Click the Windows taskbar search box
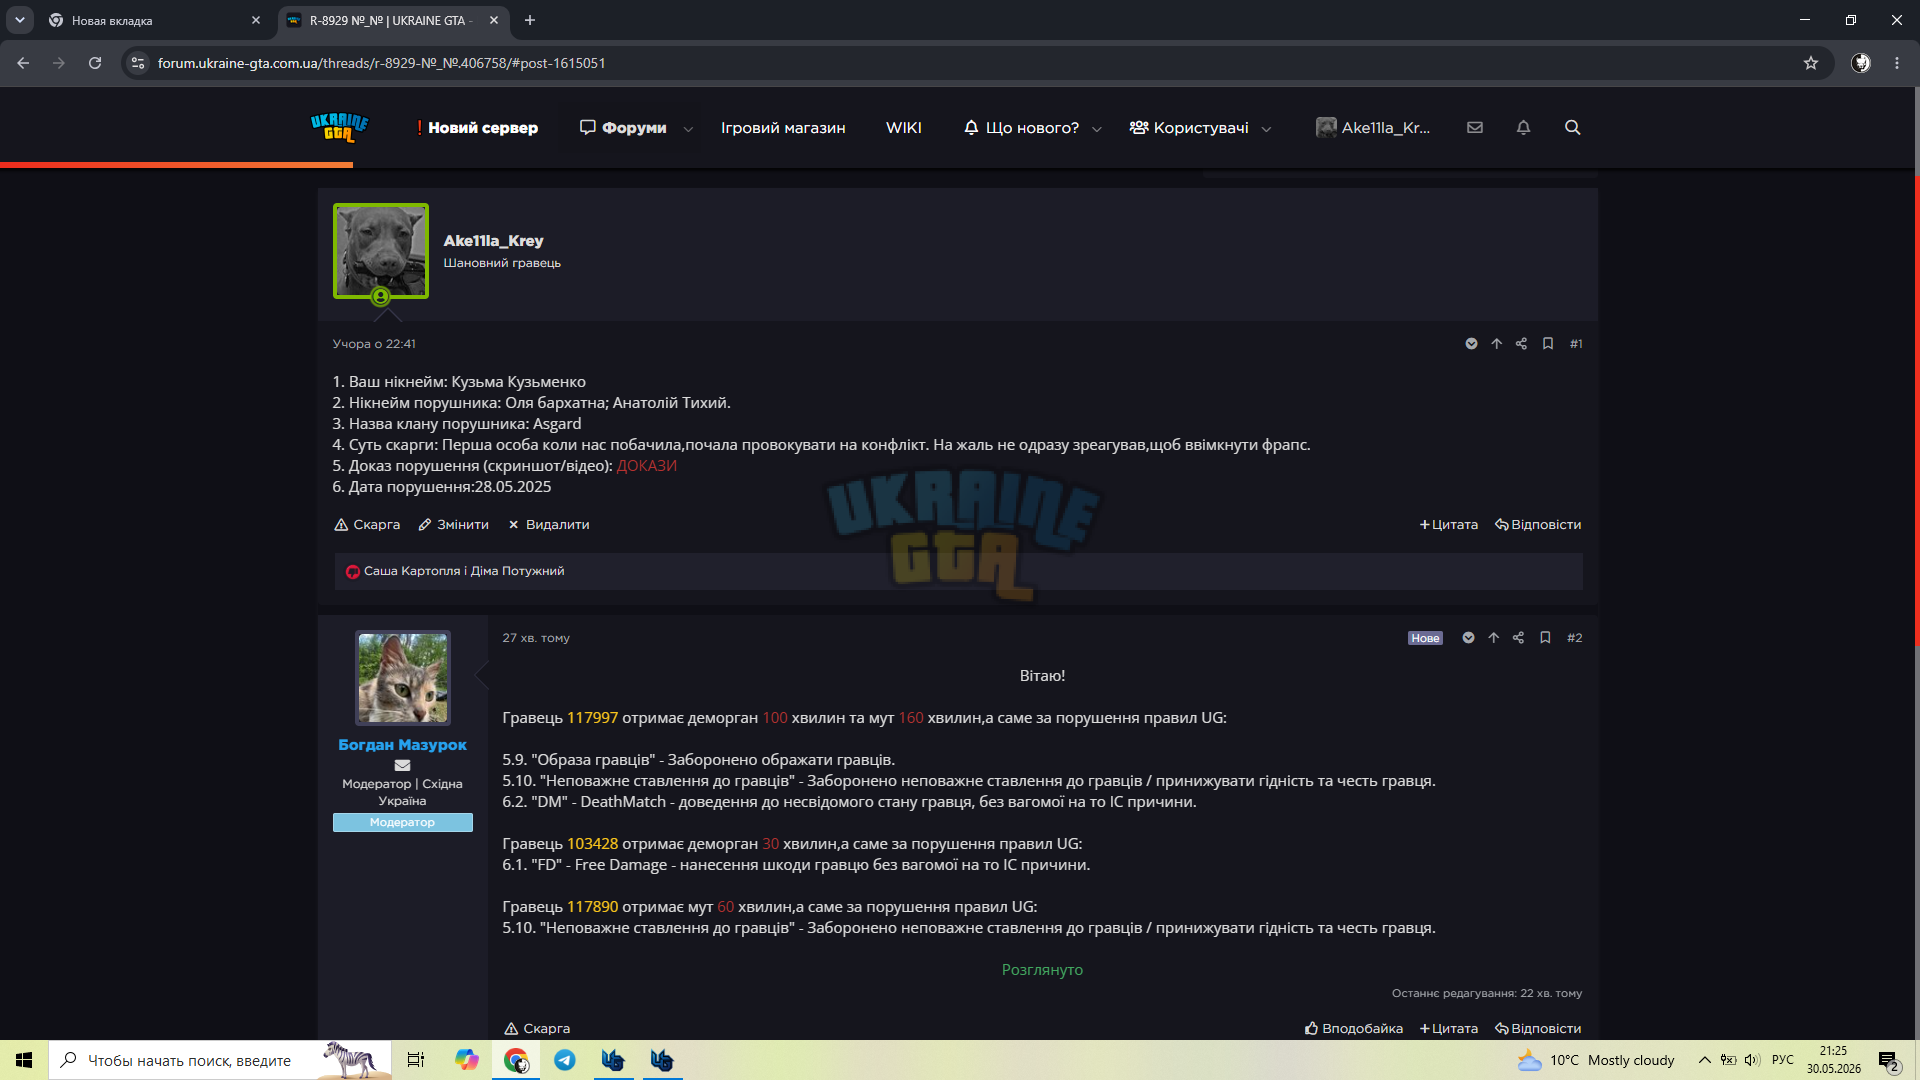 [220, 1060]
